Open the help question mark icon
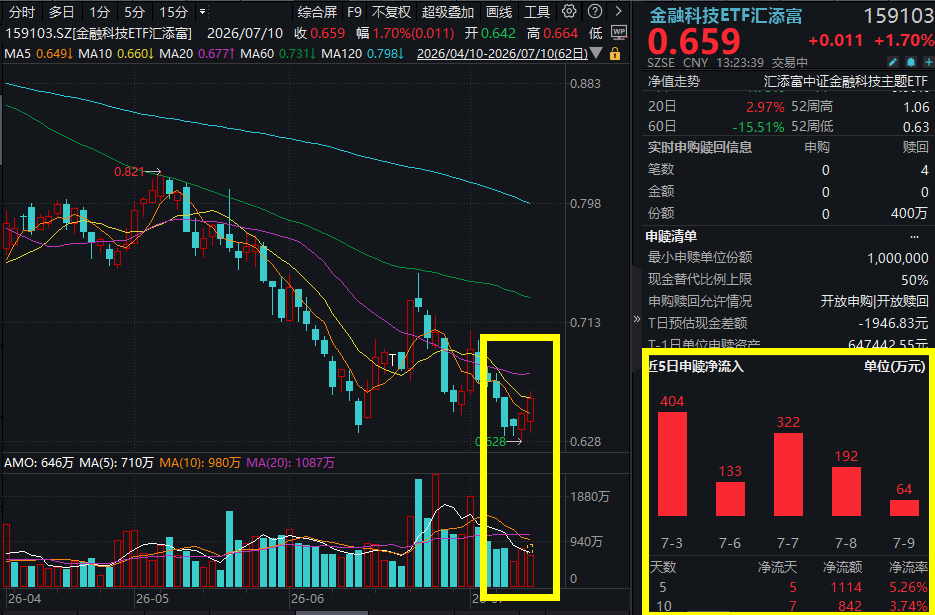Image resolution: width=935 pixels, height=615 pixels. 595,11
